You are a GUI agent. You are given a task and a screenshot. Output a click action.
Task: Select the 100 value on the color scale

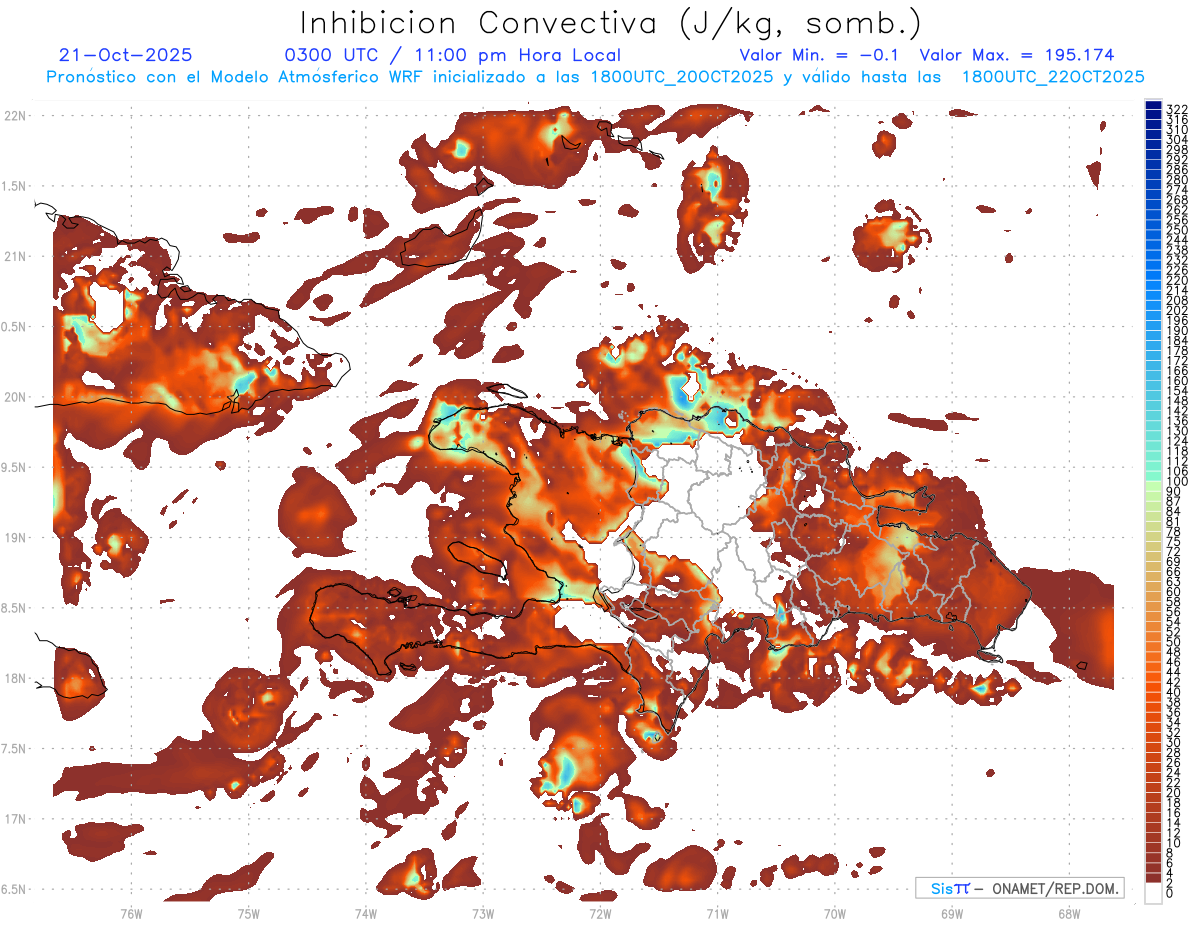point(1177,482)
